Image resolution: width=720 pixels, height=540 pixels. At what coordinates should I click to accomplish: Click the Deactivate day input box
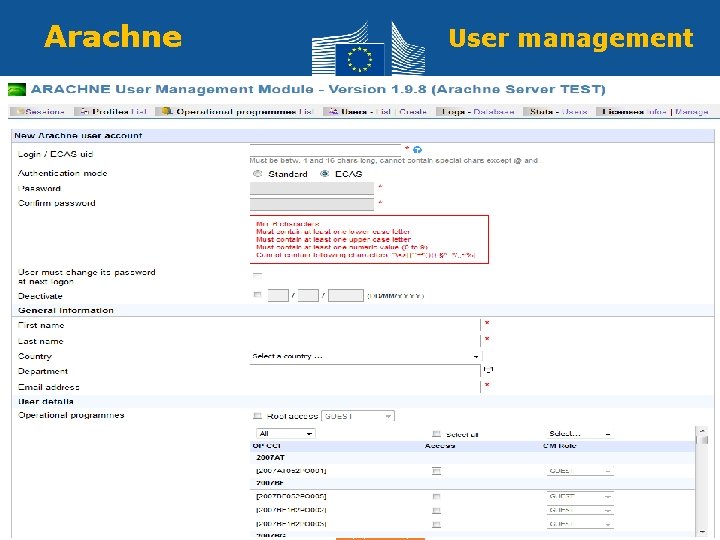(278, 295)
